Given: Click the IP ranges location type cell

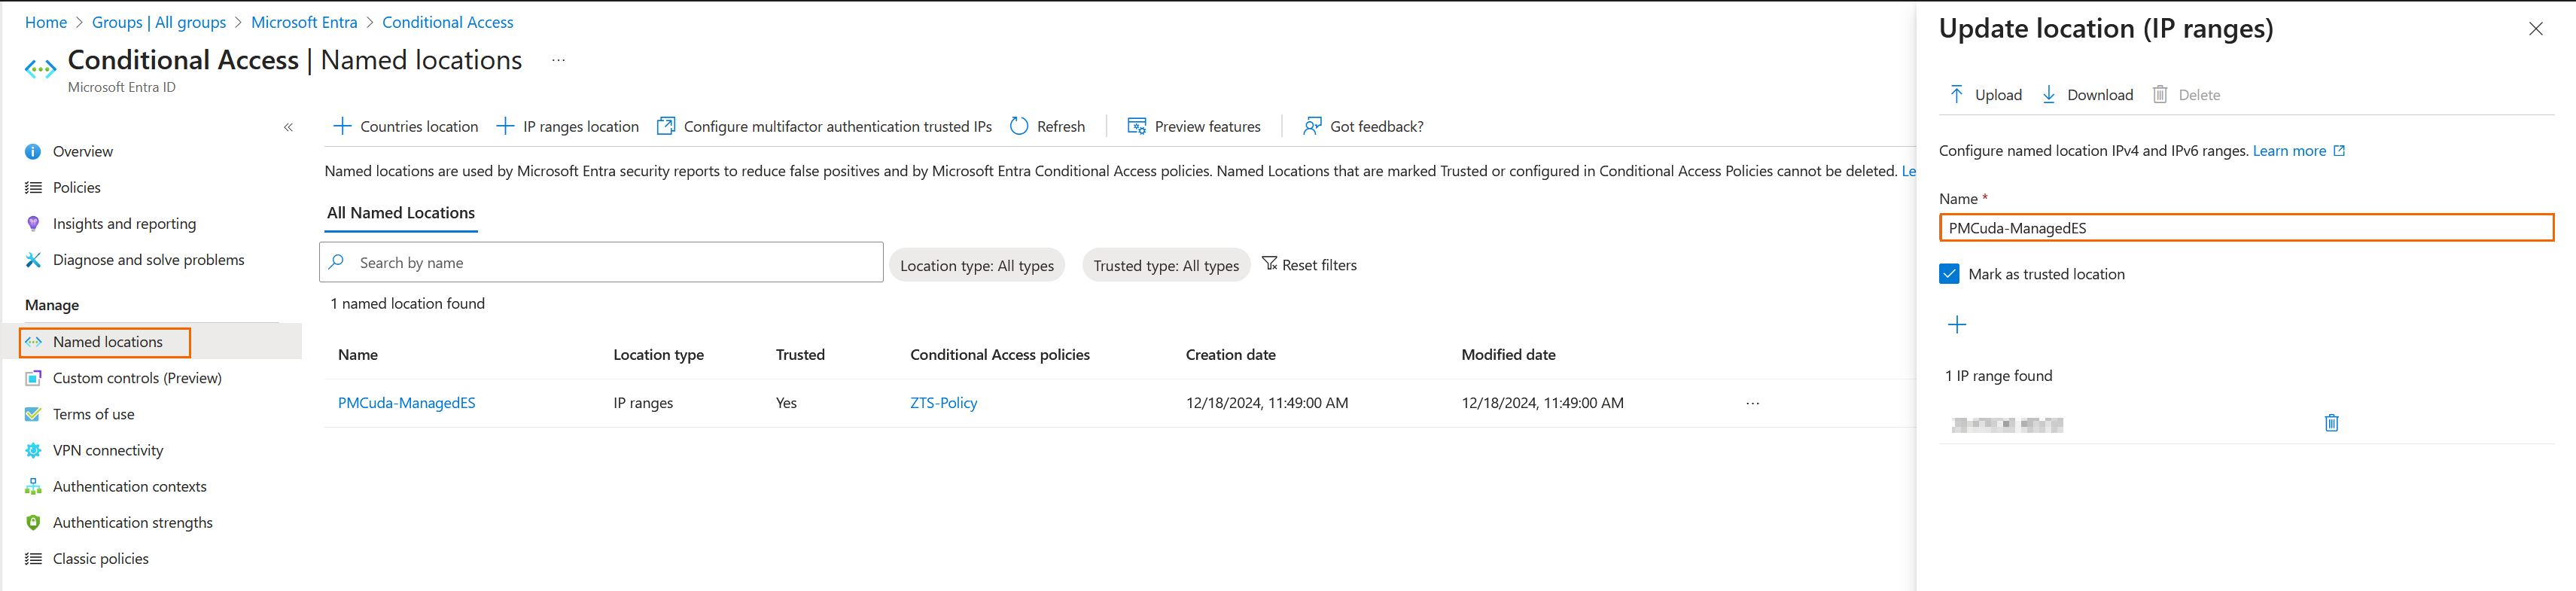Looking at the screenshot, I should click(643, 403).
